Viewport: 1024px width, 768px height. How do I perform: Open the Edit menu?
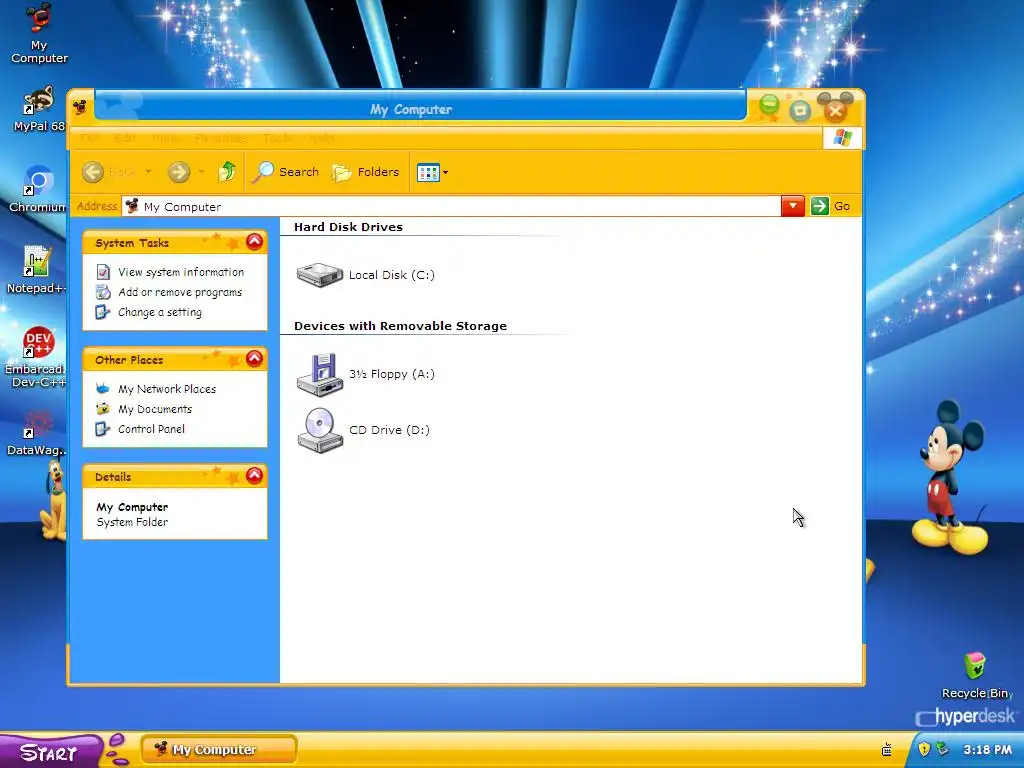(x=125, y=138)
